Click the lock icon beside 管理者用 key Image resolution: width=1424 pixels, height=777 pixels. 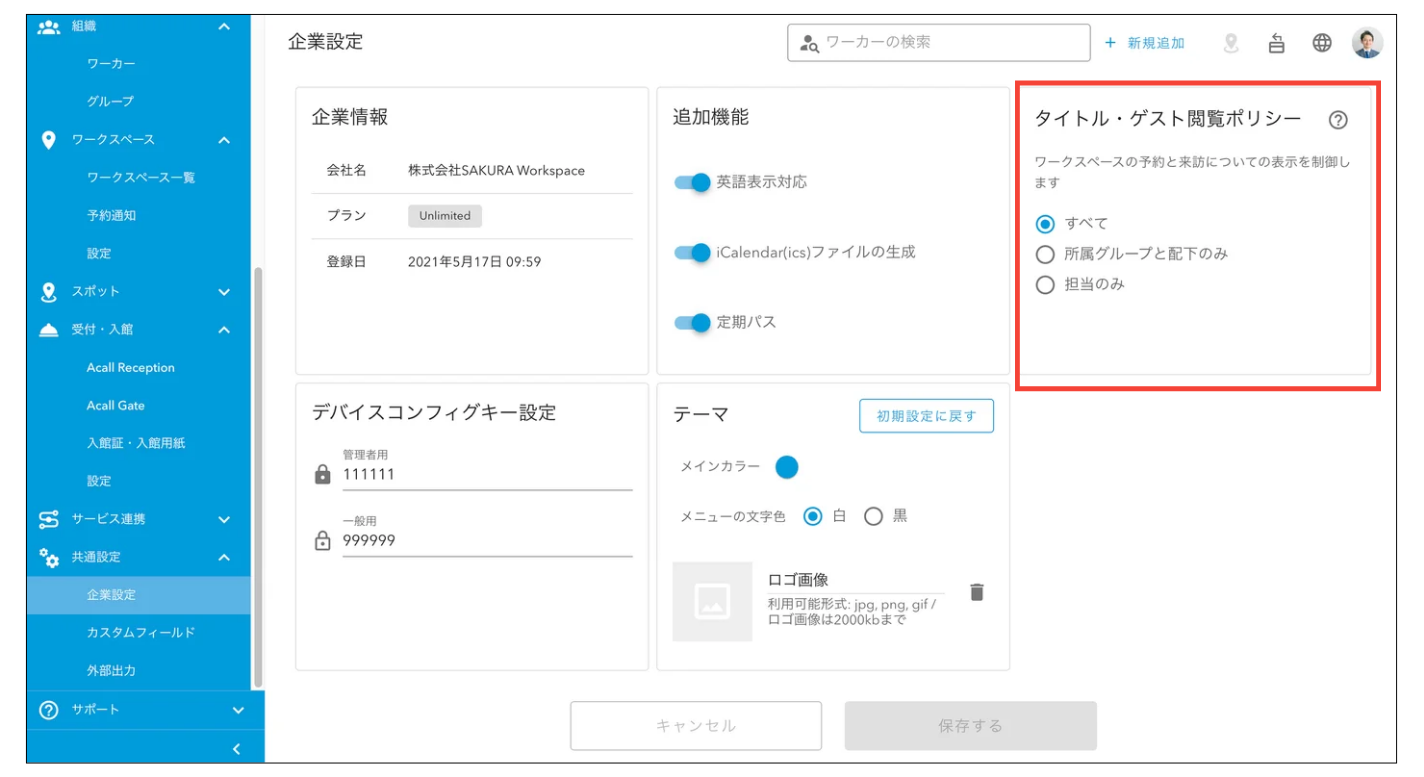[x=322, y=474]
